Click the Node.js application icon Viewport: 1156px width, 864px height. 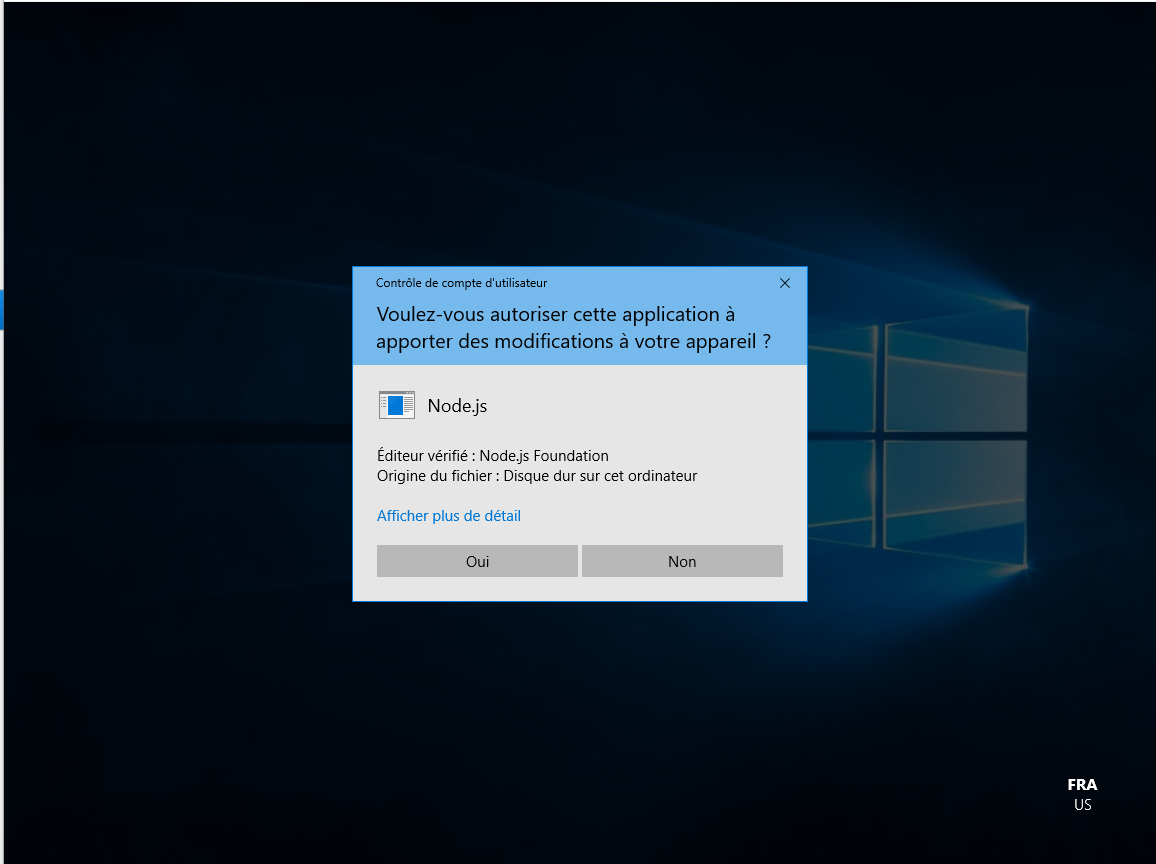point(397,405)
